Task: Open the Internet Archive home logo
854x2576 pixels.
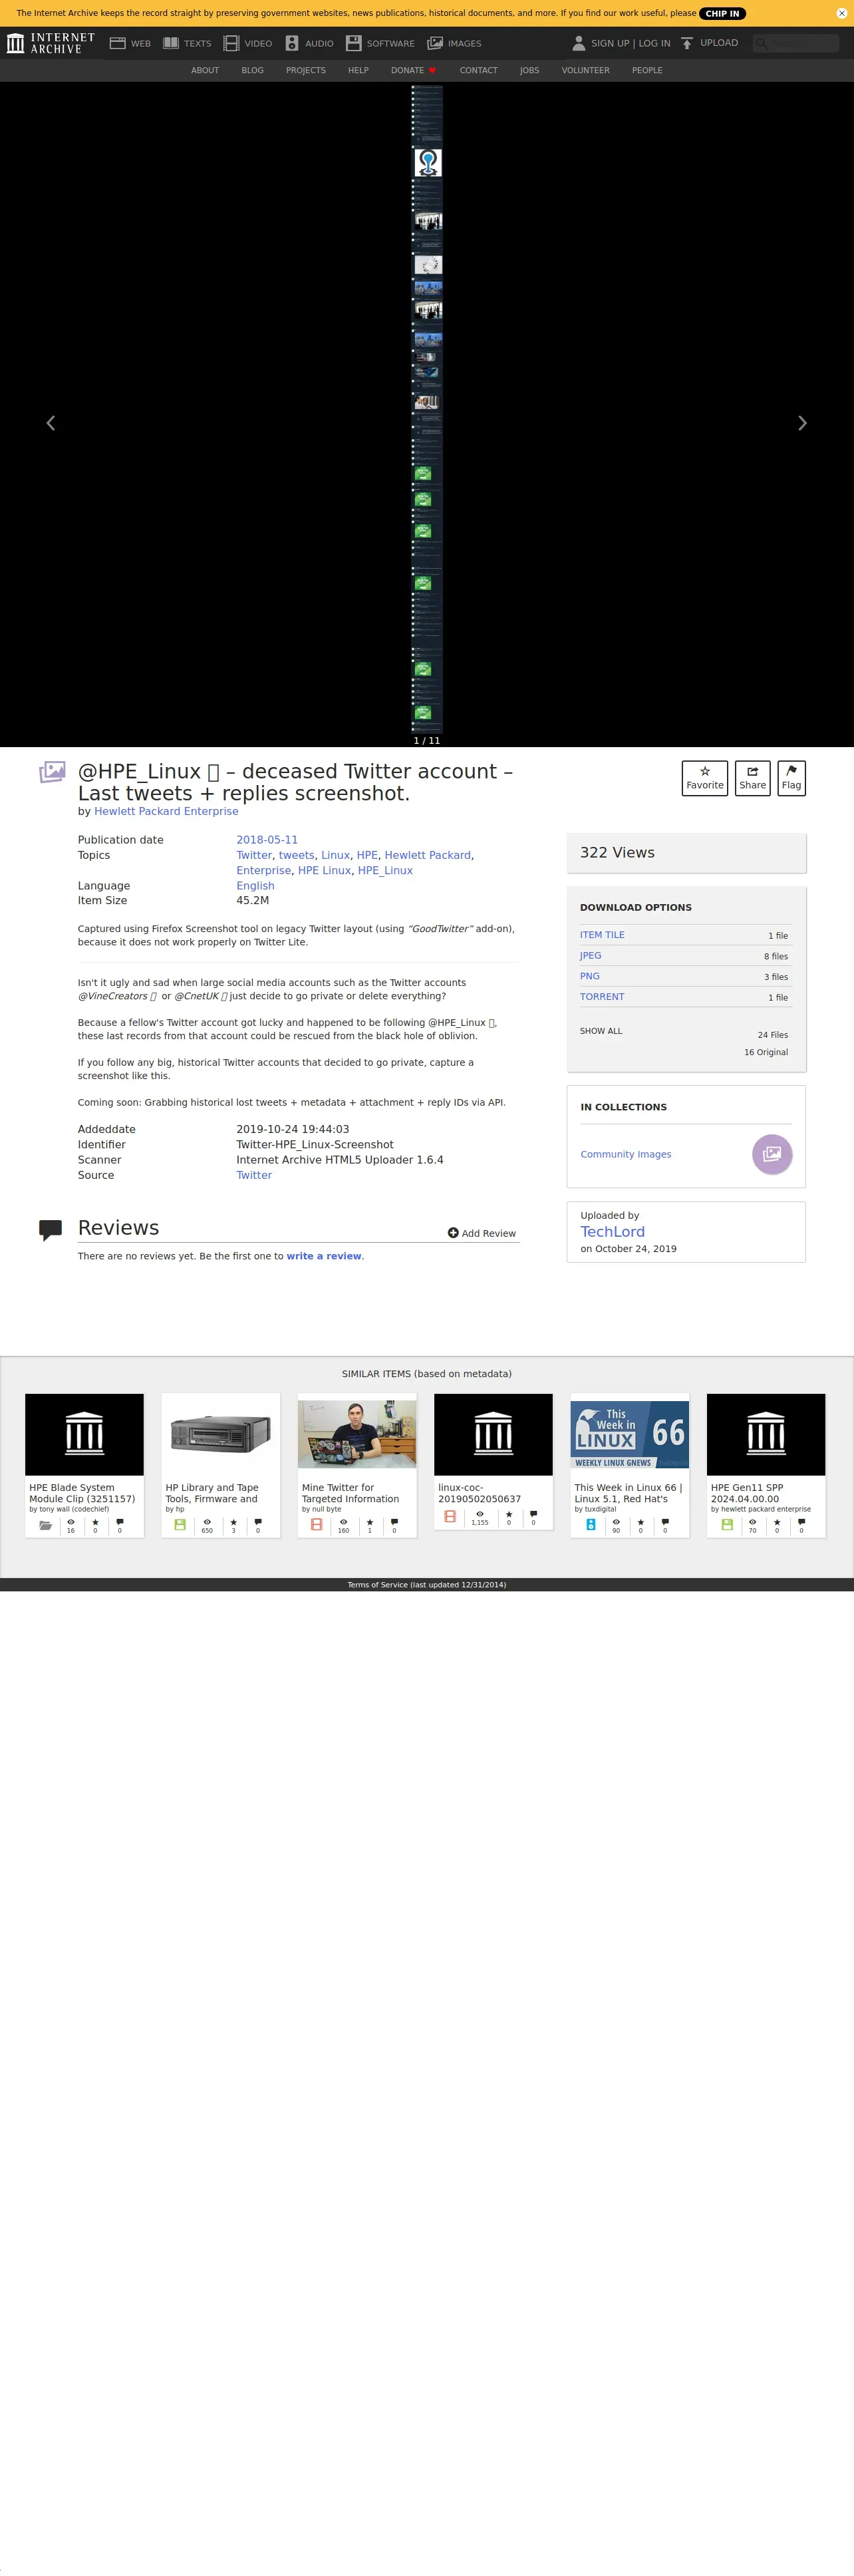Action: tap(50, 43)
